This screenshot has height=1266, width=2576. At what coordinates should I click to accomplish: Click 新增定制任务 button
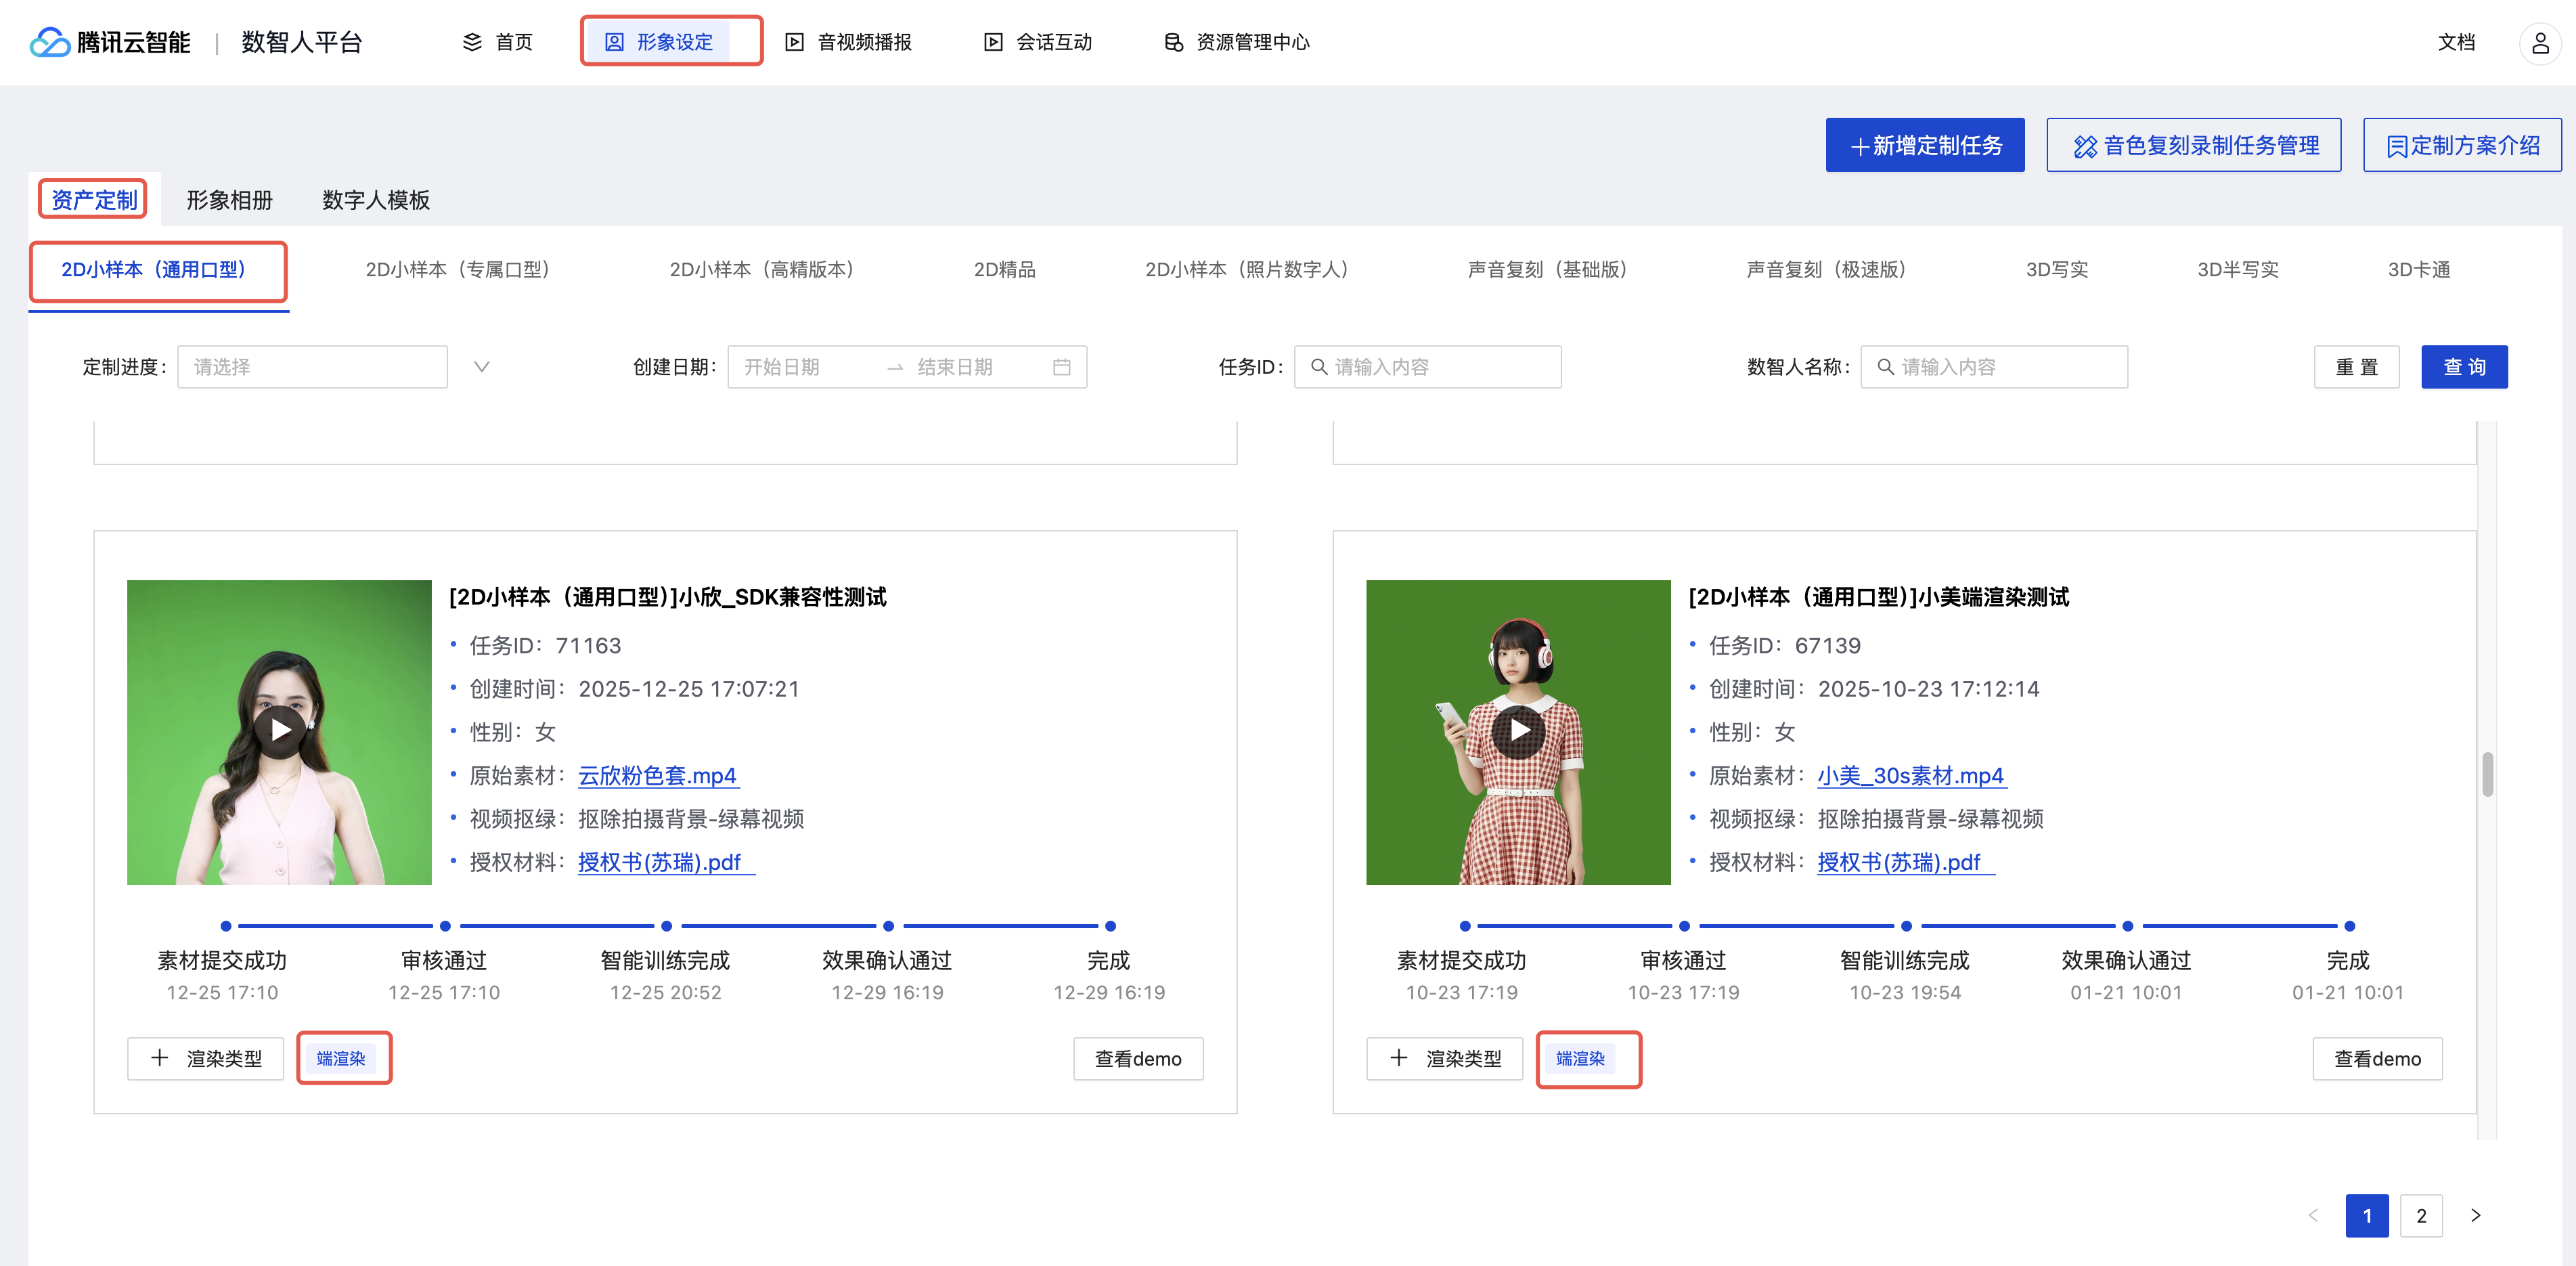[x=1924, y=146]
